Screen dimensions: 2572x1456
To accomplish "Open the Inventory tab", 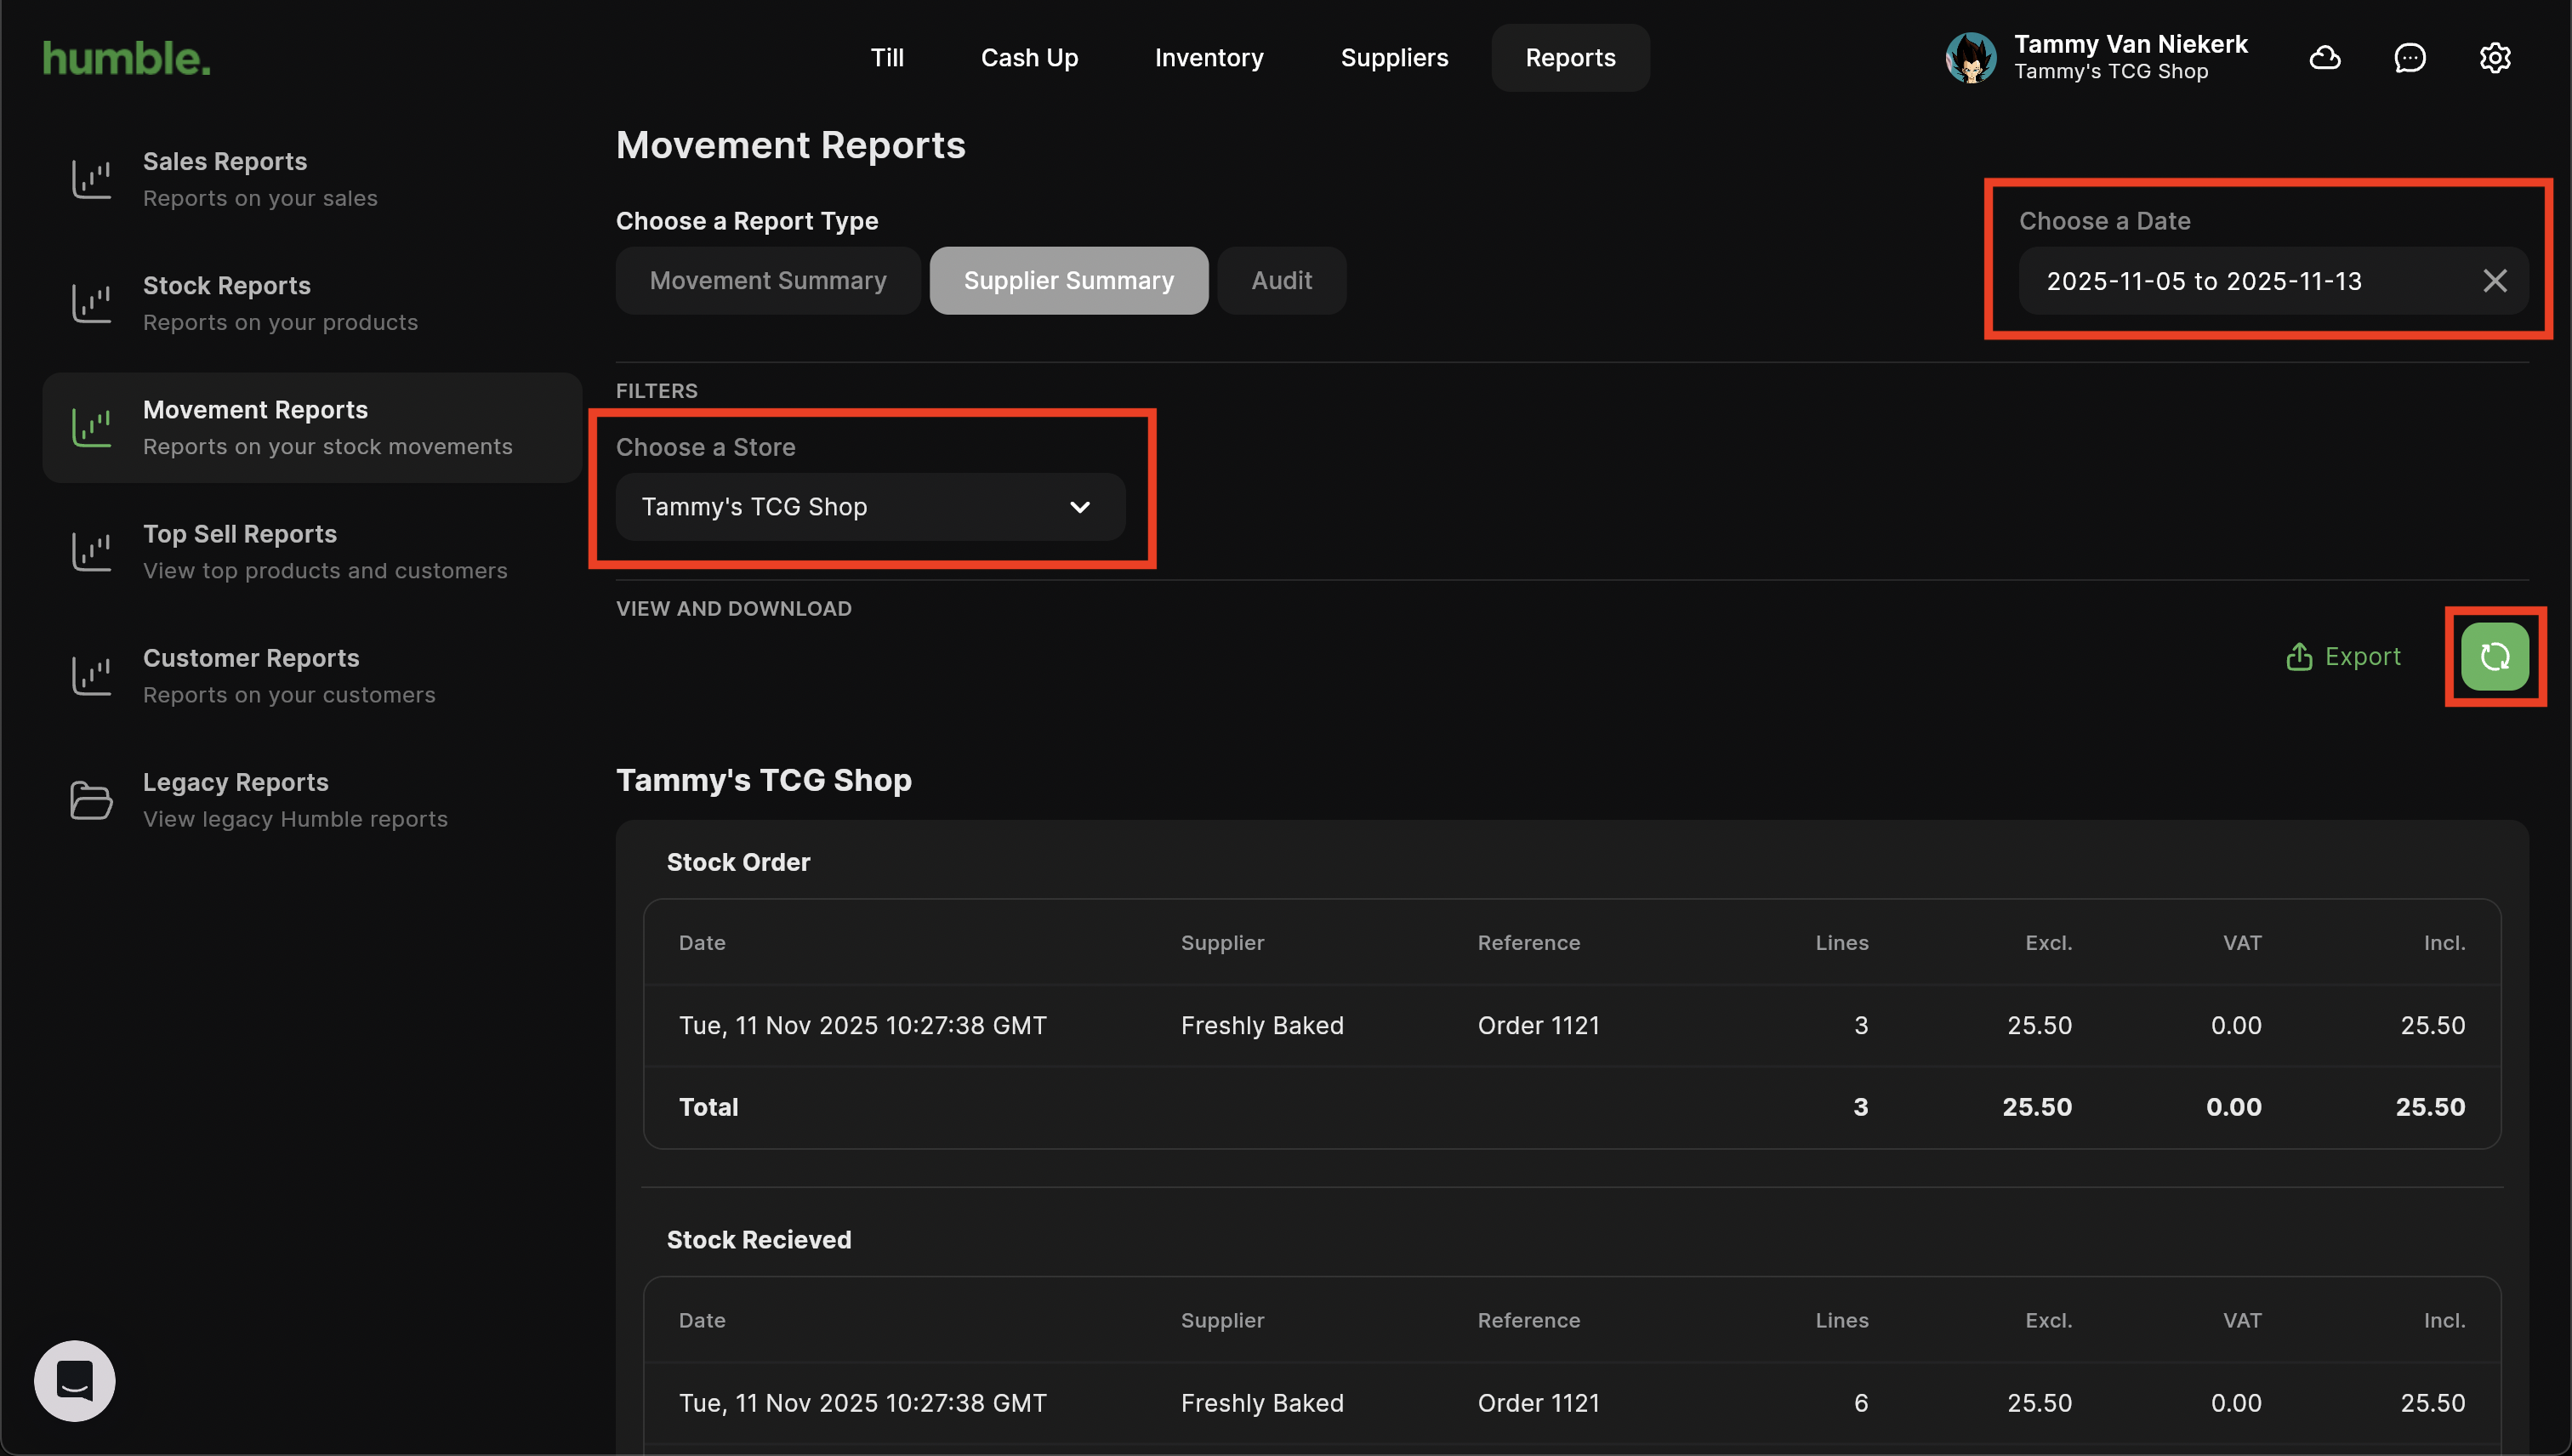I will 1208,58.
